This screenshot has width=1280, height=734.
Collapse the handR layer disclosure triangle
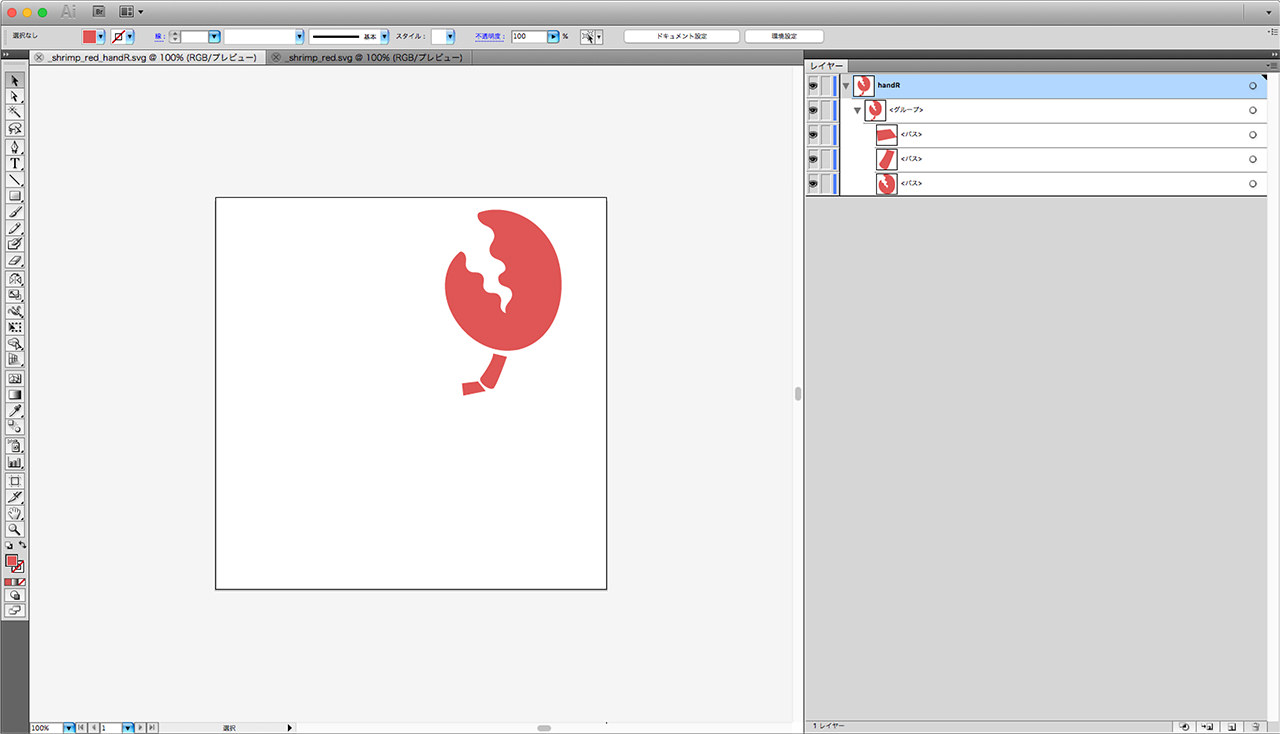point(846,86)
